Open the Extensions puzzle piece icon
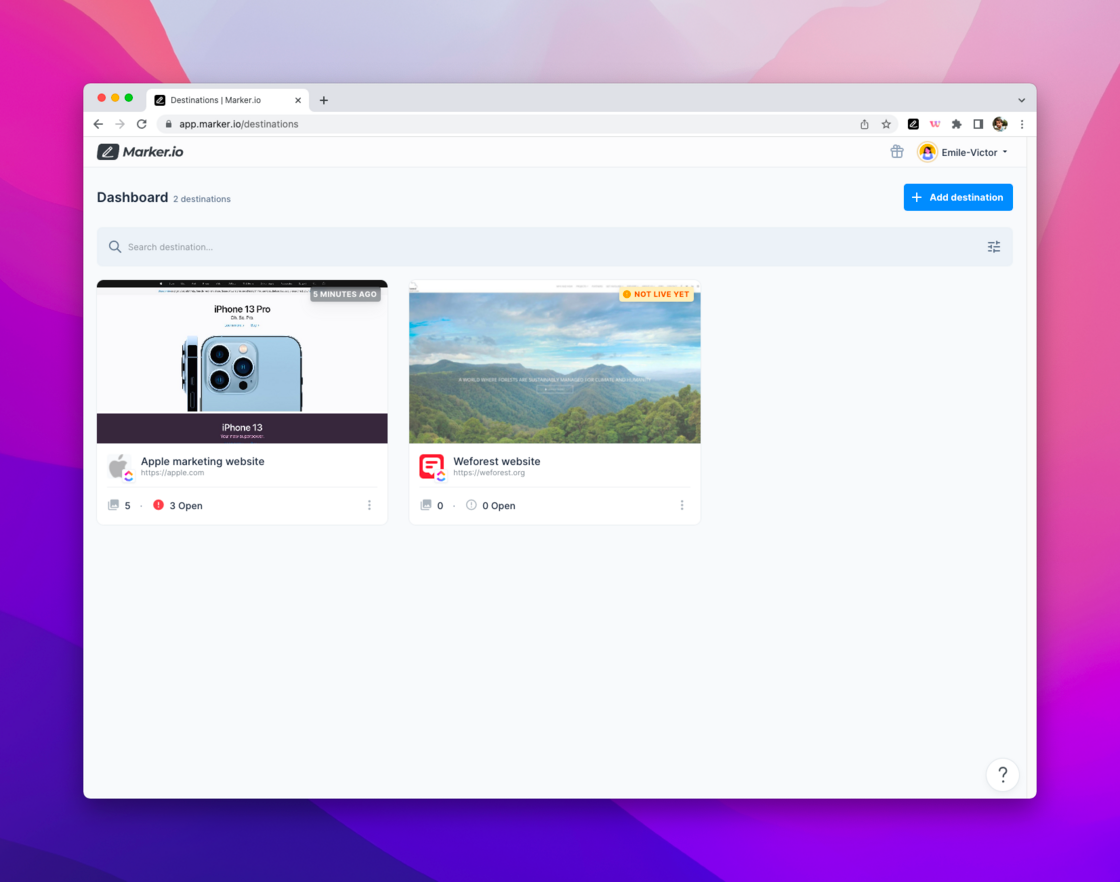The width and height of the screenshot is (1120, 882). [x=956, y=124]
